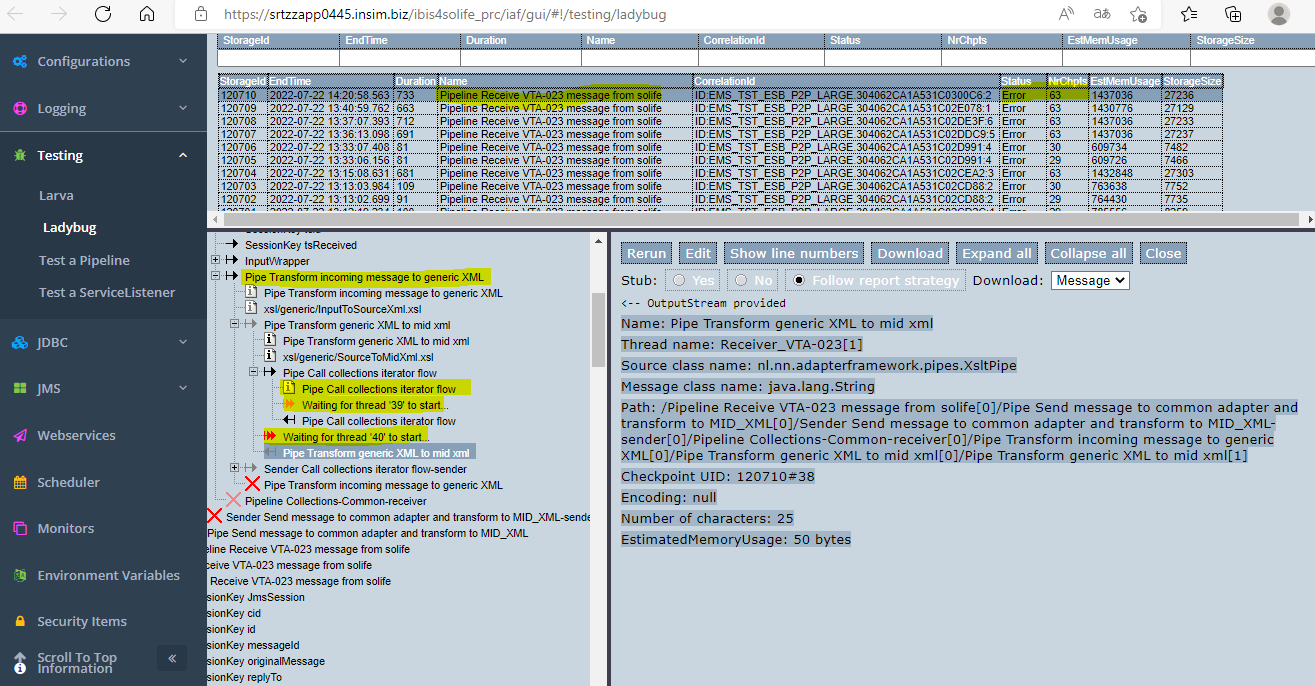This screenshot has height=686, width=1315.
Task: Collapse Pipe Transform incoming message to generic XML node
Action: pyautogui.click(x=216, y=277)
